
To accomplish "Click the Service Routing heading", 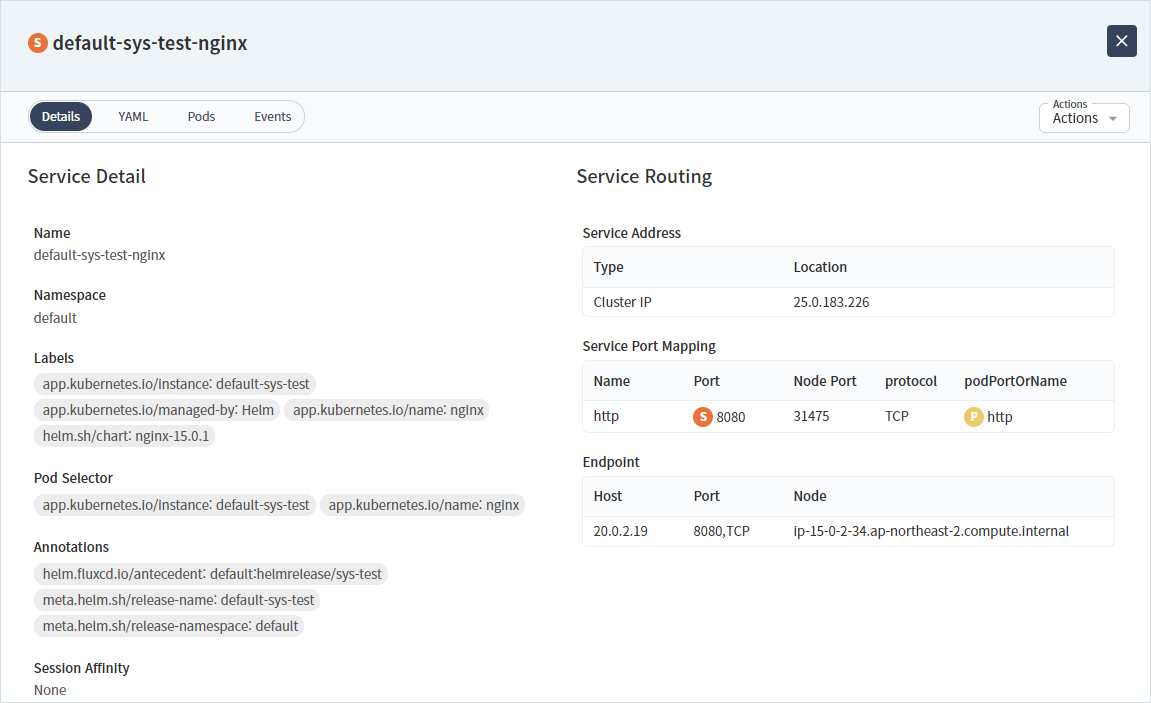I will tap(644, 176).
